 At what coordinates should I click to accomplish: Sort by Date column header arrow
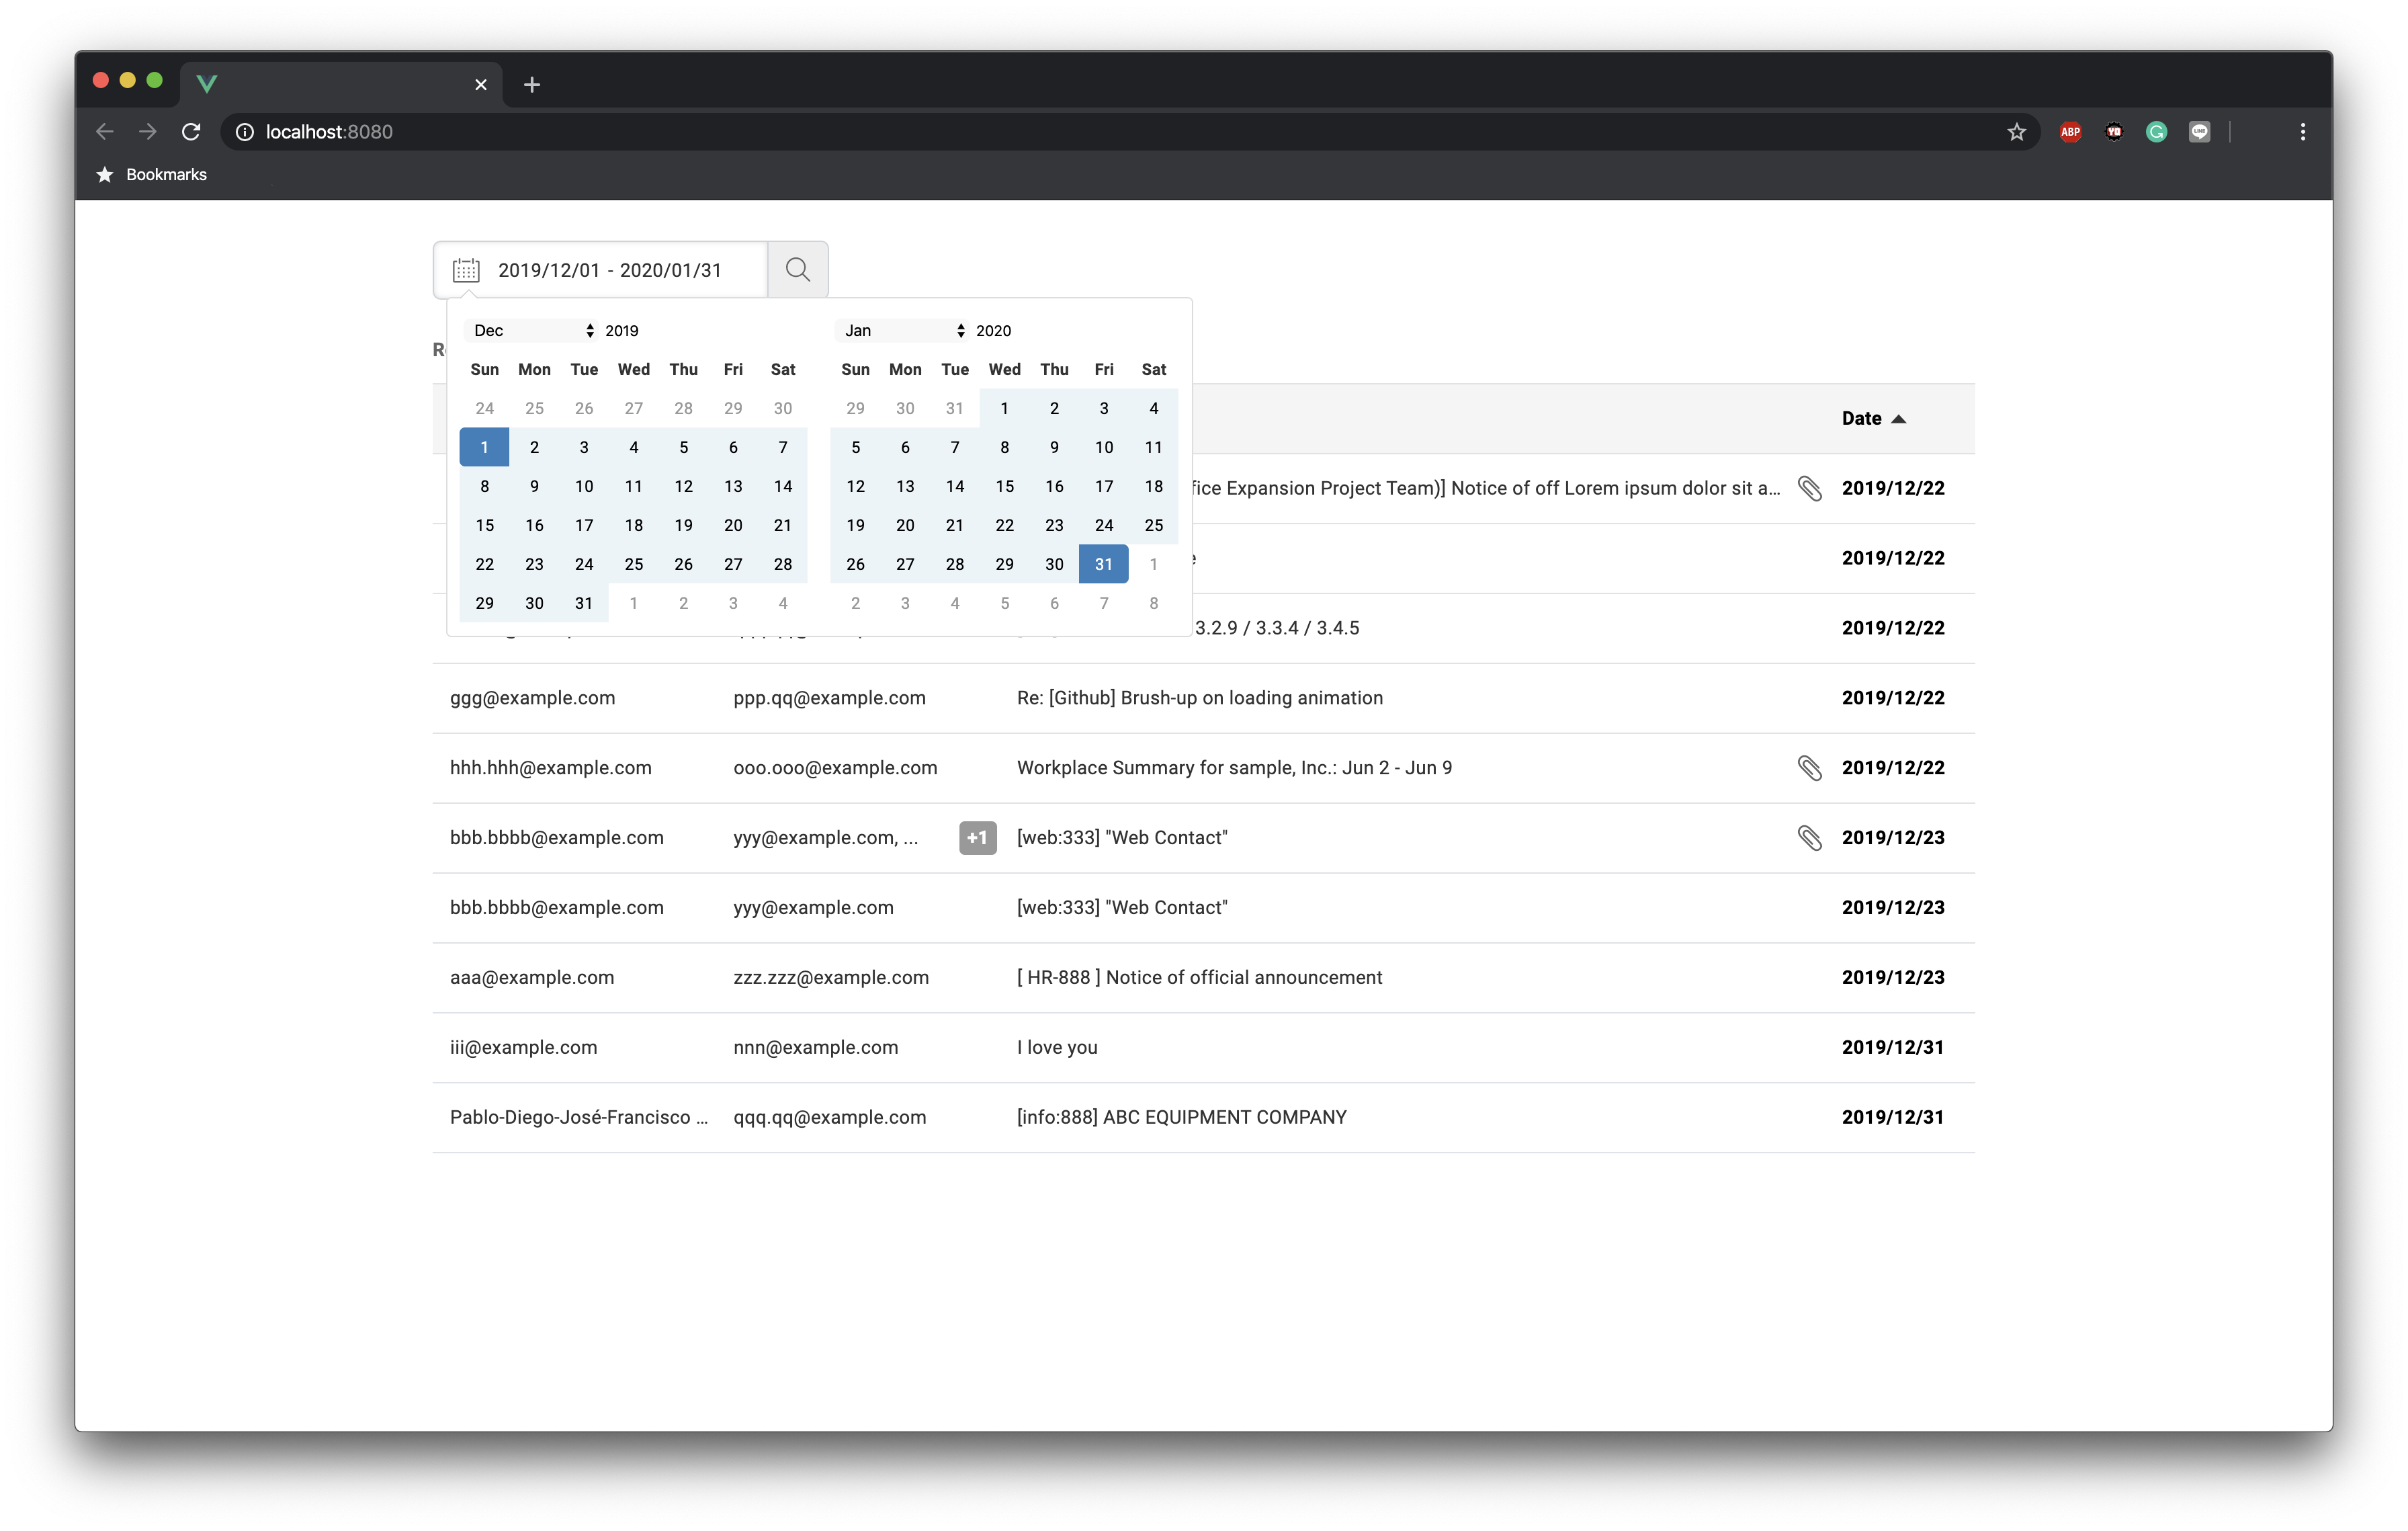(x=1898, y=419)
